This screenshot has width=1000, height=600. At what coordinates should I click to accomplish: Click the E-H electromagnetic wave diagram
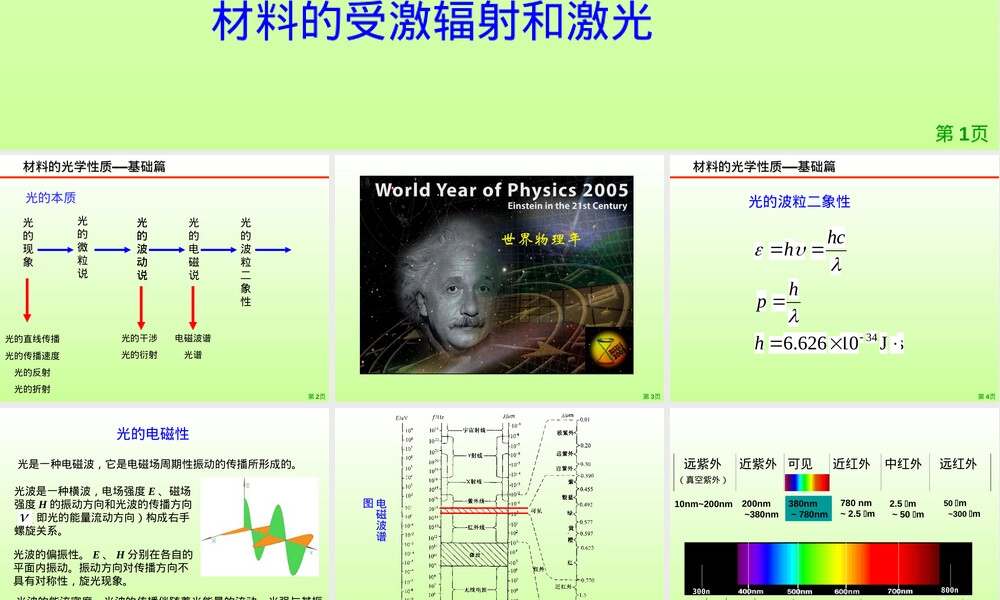pyautogui.click(x=260, y=527)
